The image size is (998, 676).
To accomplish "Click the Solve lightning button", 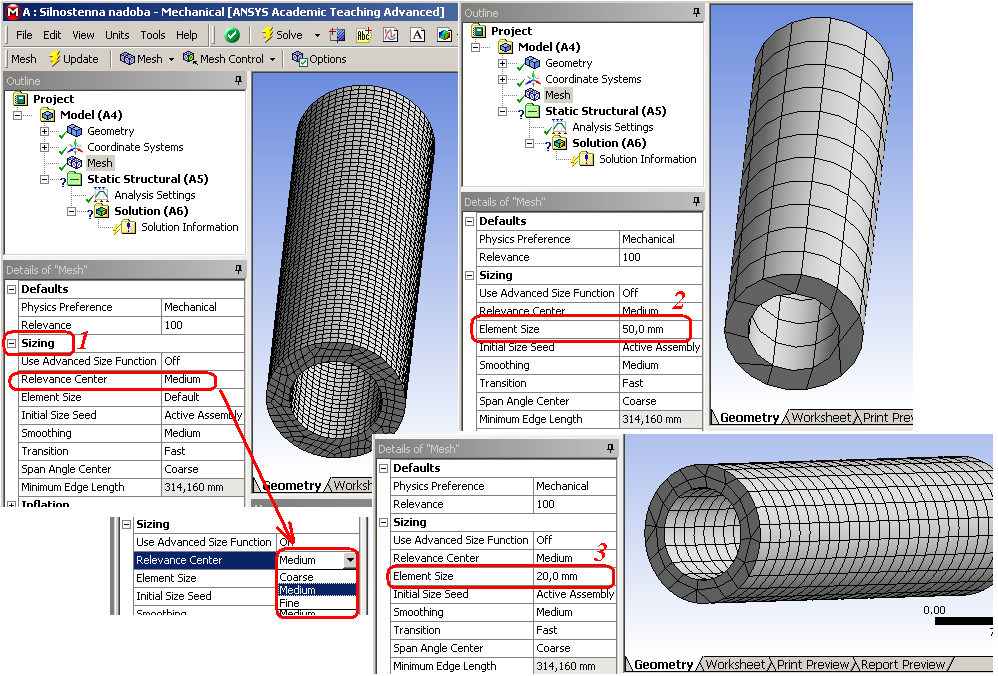I will pos(282,35).
